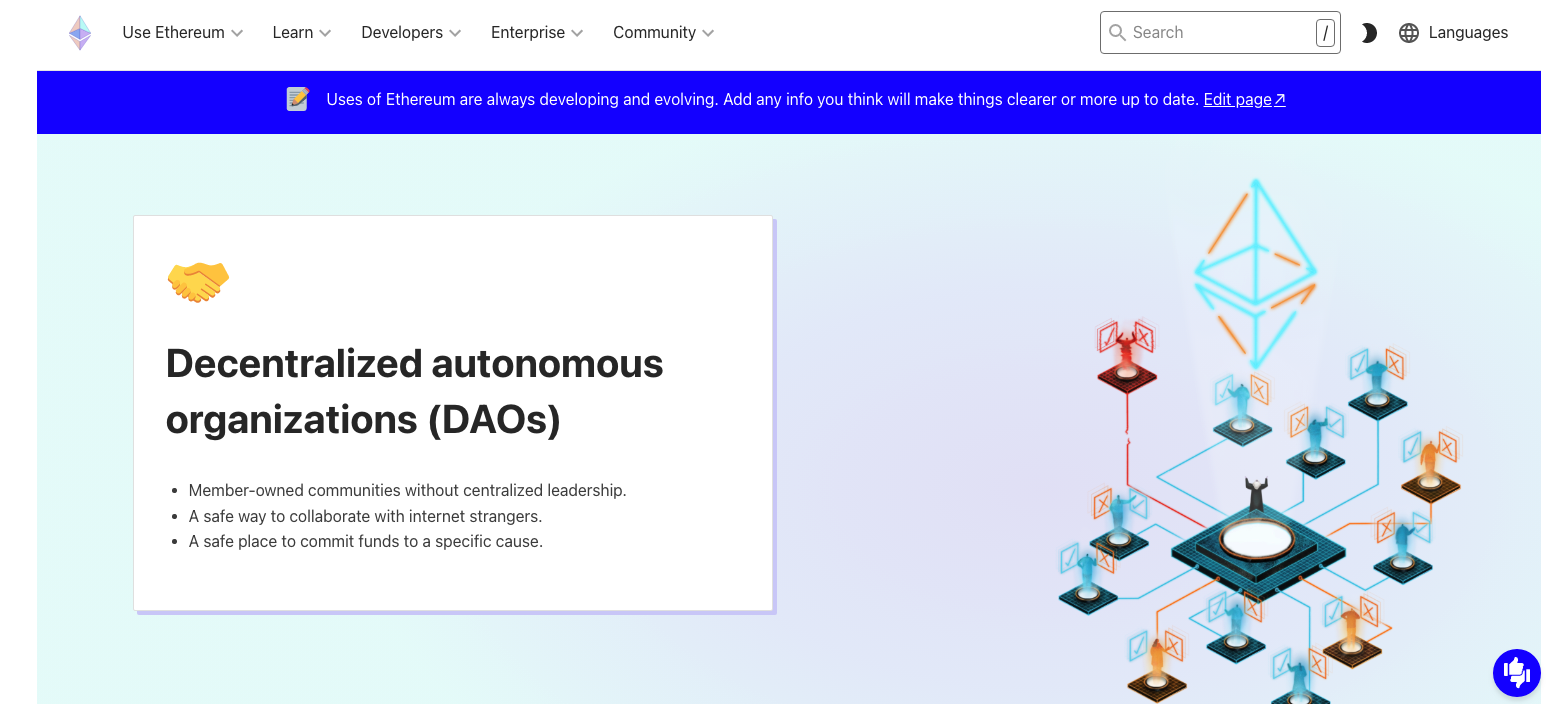Viewport: 1560px width, 704px height.
Task: Expand the chevron next to Use Ethereum
Action: pyautogui.click(x=237, y=33)
